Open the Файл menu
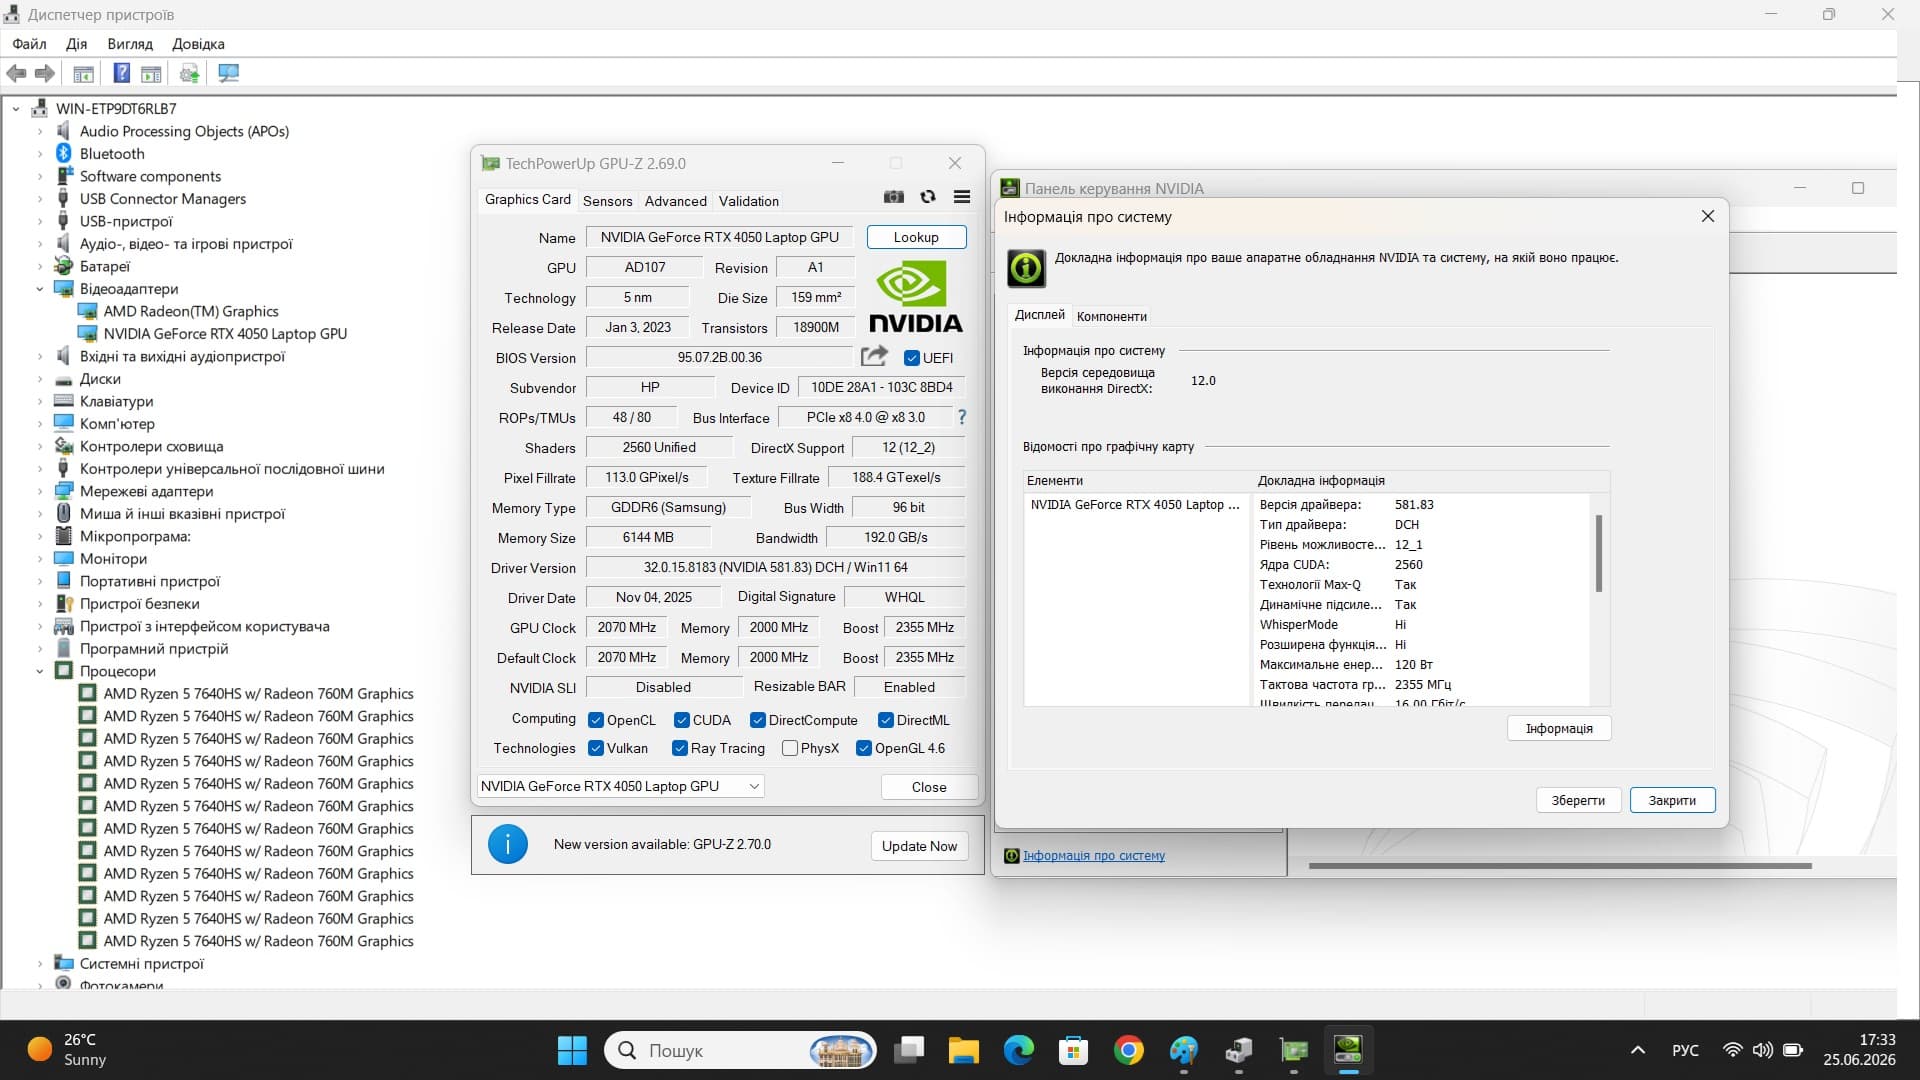1920x1080 pixels. [x=29, y=44]
